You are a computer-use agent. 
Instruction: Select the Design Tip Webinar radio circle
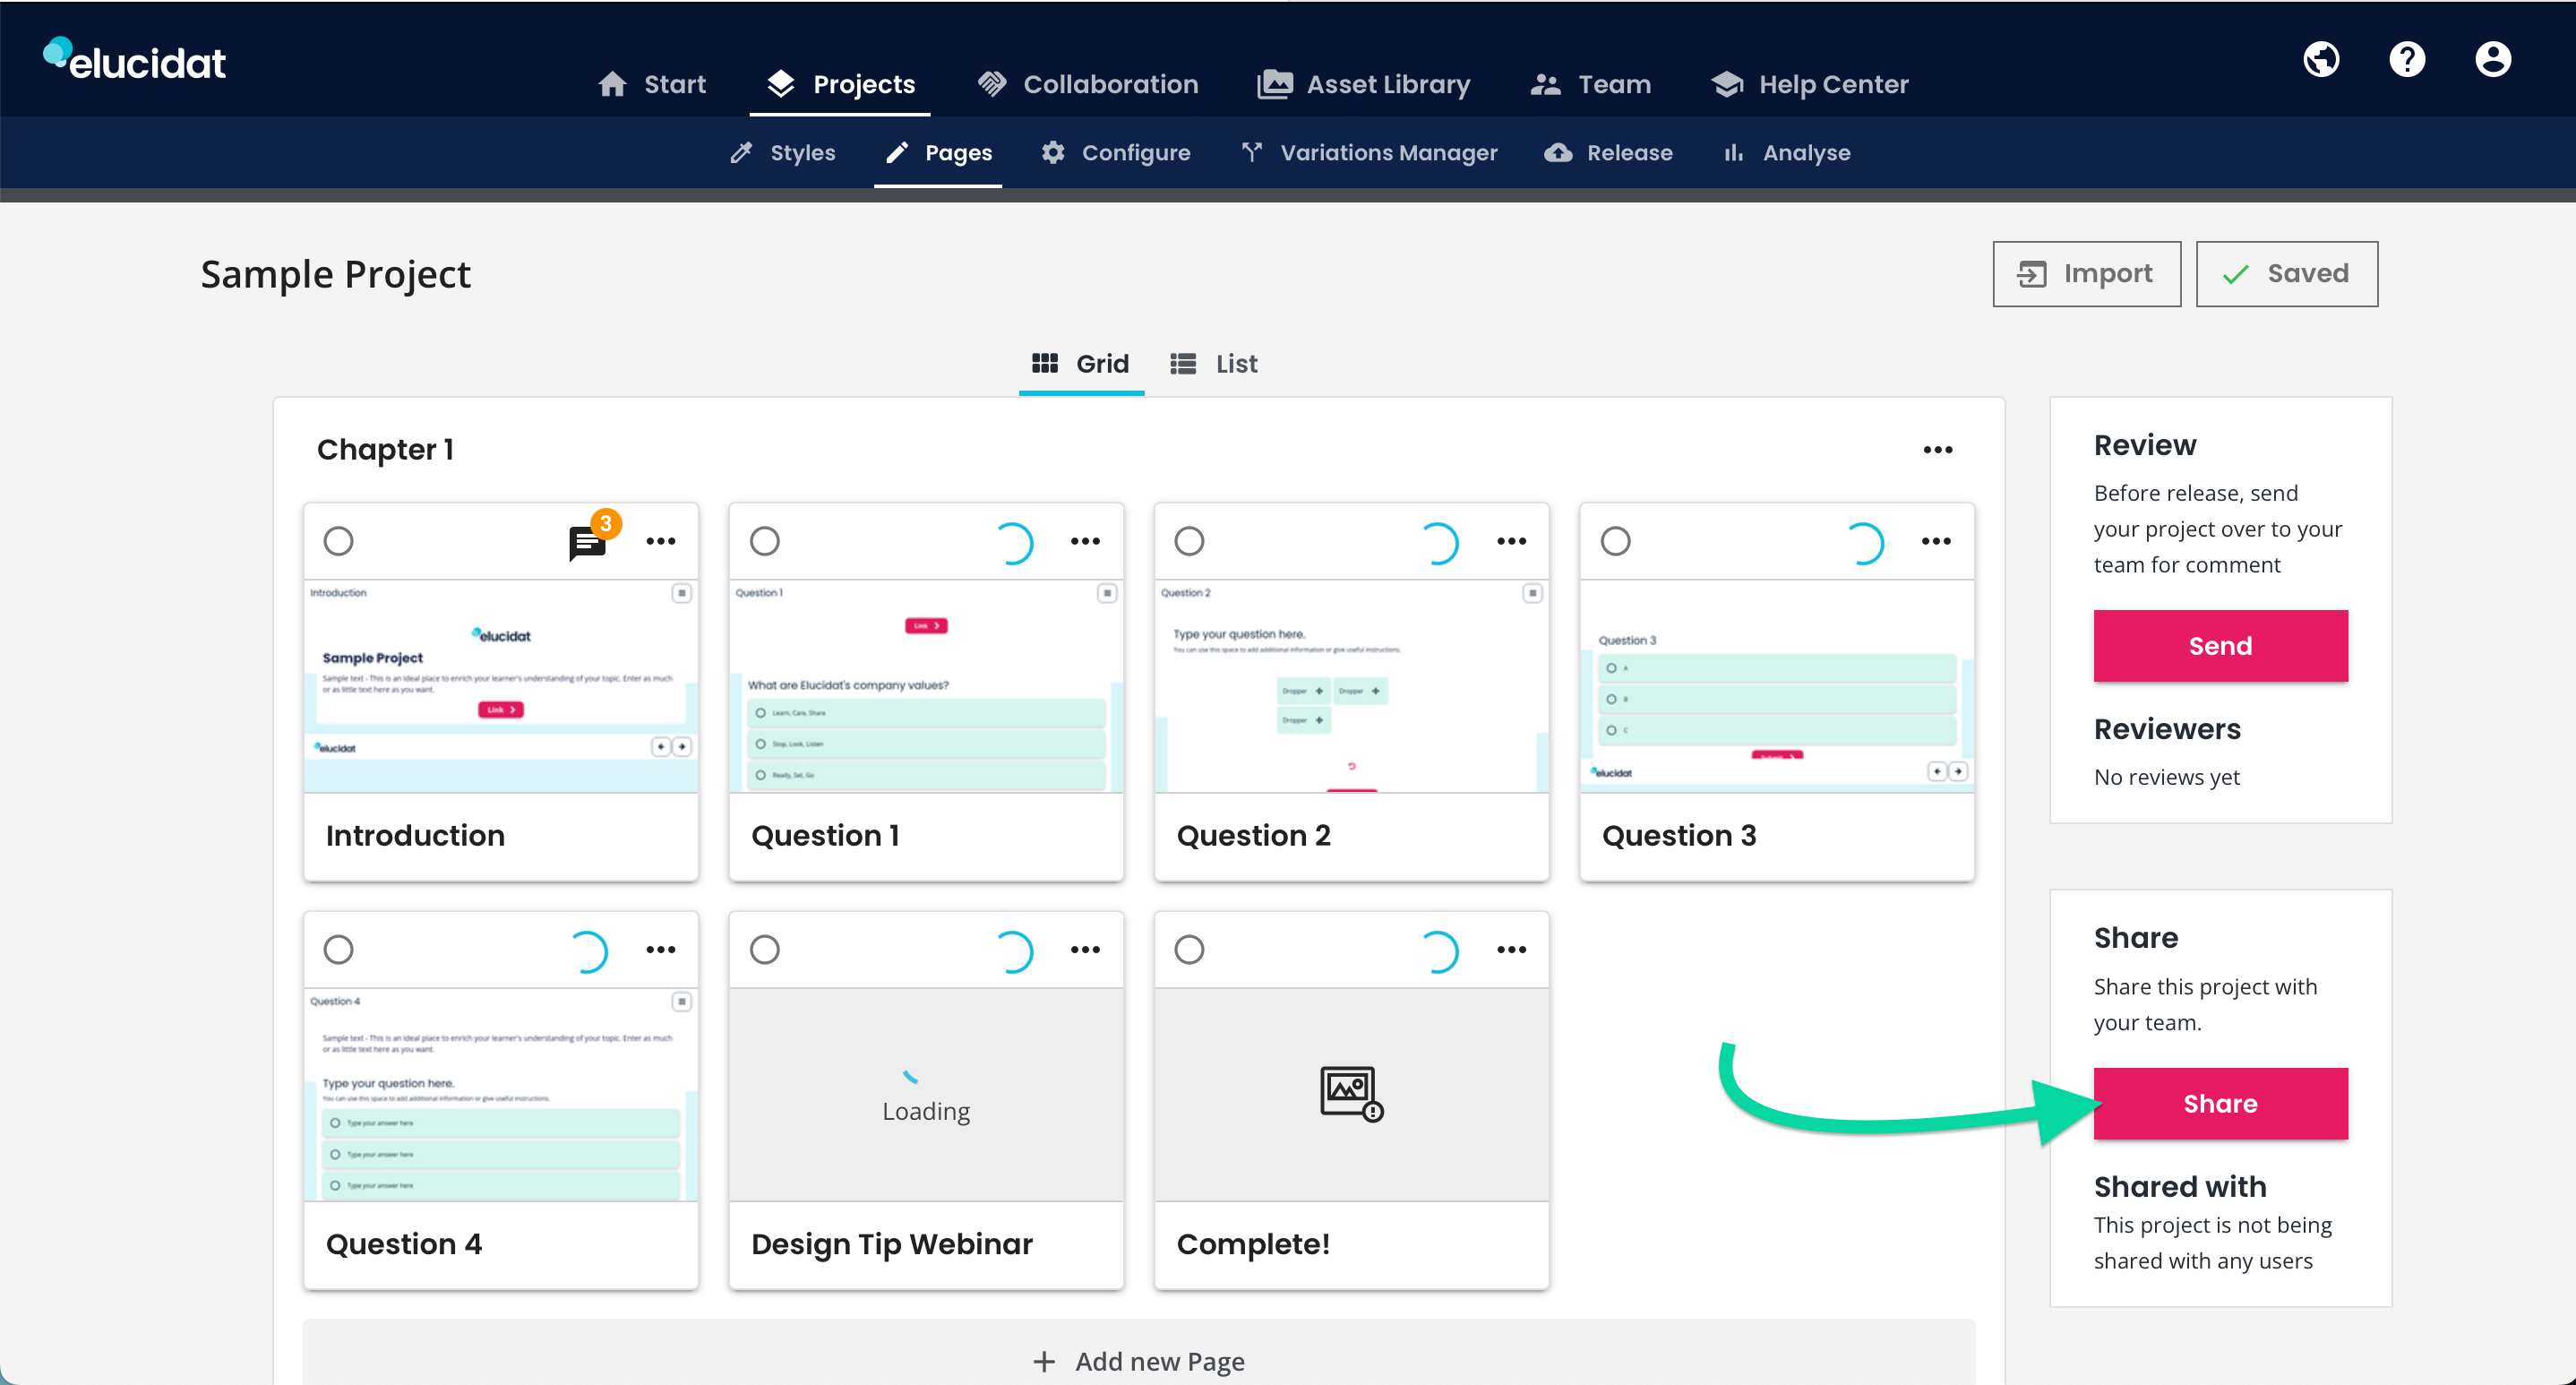click(x=764, y=950)
